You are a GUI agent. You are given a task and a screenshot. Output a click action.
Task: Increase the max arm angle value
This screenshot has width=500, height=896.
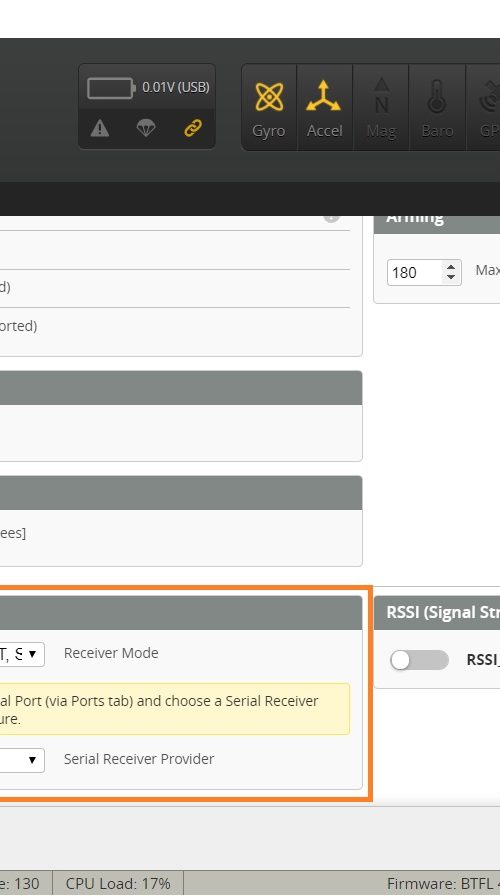coord(451,266)
